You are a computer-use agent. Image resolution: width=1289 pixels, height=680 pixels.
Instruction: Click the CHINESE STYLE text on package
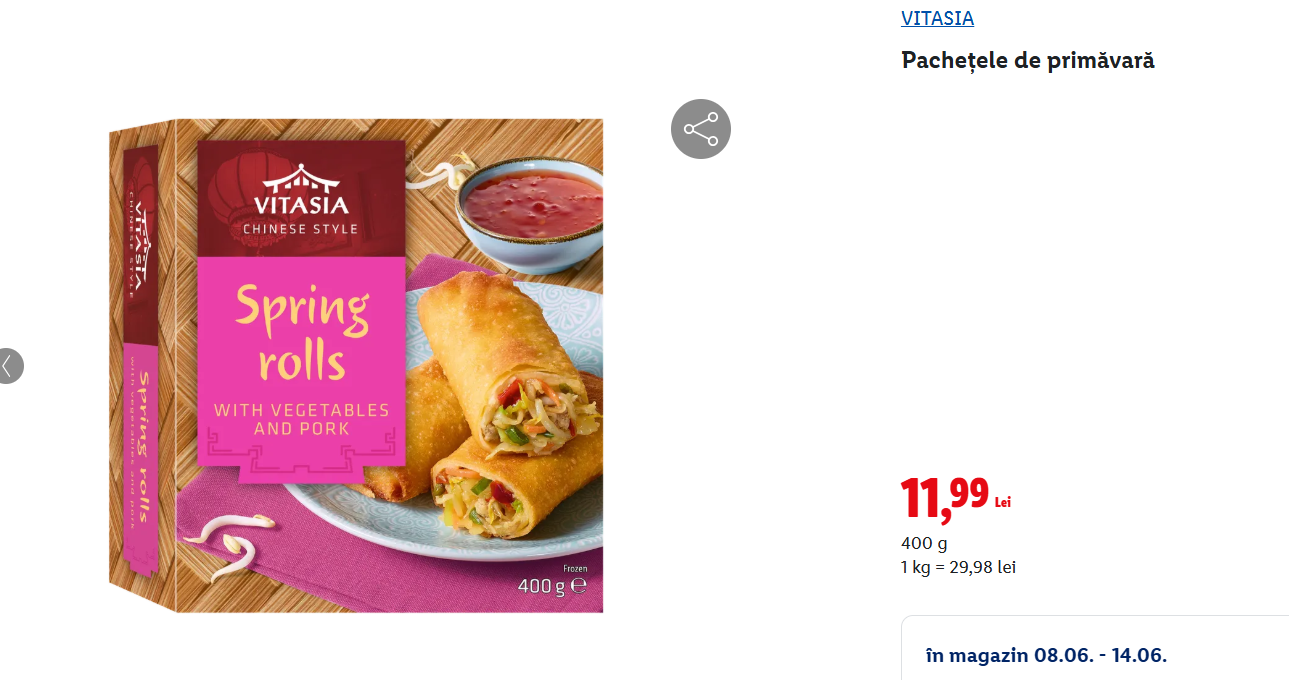pyautogui.click(x=301, y=230)
